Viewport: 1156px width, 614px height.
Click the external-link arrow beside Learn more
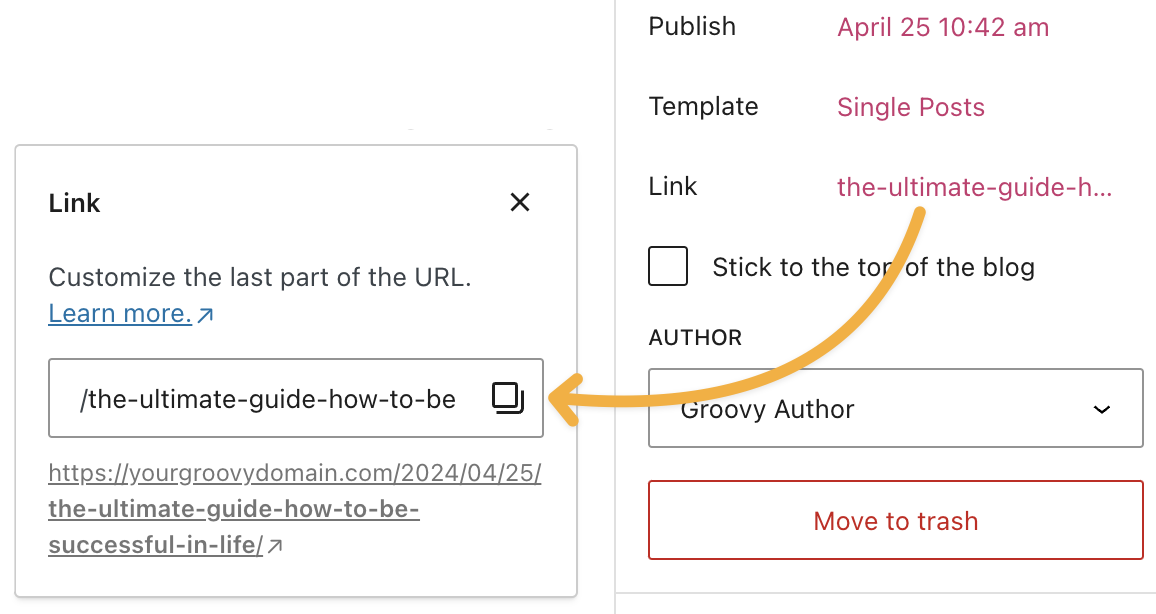point(206,315)
